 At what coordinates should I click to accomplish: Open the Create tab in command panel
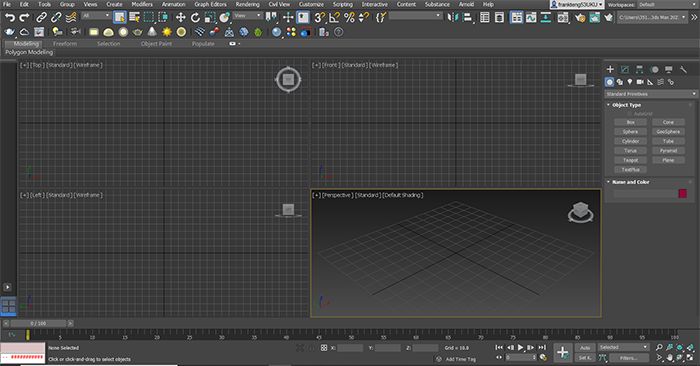pyautogui.click(x=610, y=69)
